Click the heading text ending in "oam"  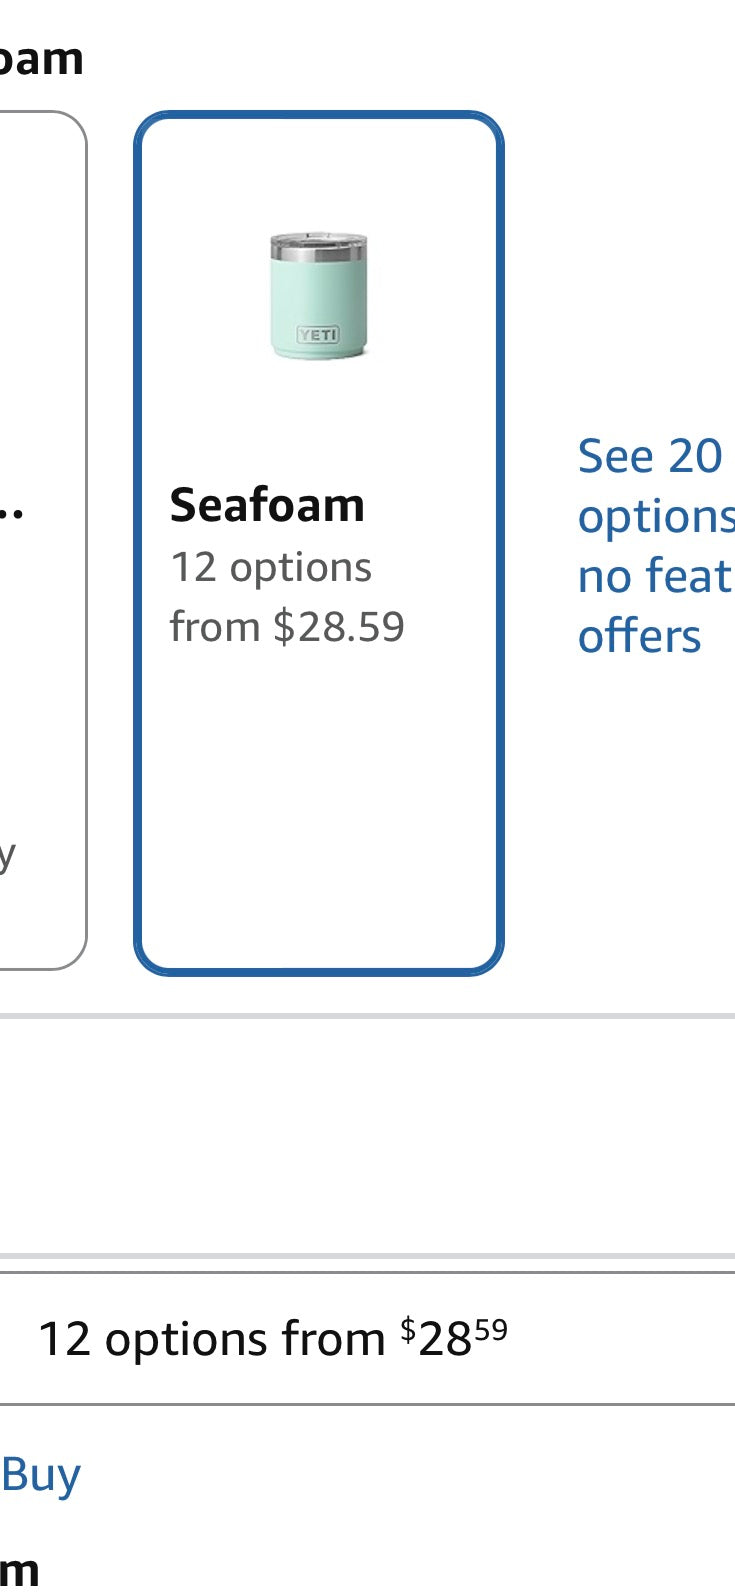[x=41, y=59]
